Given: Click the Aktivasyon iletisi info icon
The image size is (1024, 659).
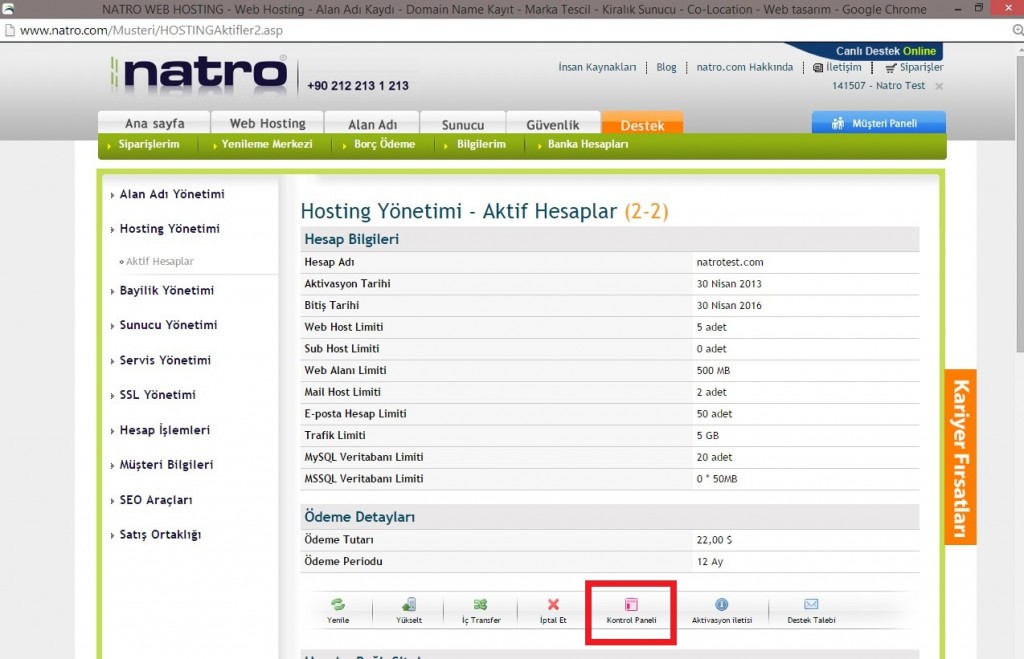Looking at the screenshot, I should click(x=722, y=604).
